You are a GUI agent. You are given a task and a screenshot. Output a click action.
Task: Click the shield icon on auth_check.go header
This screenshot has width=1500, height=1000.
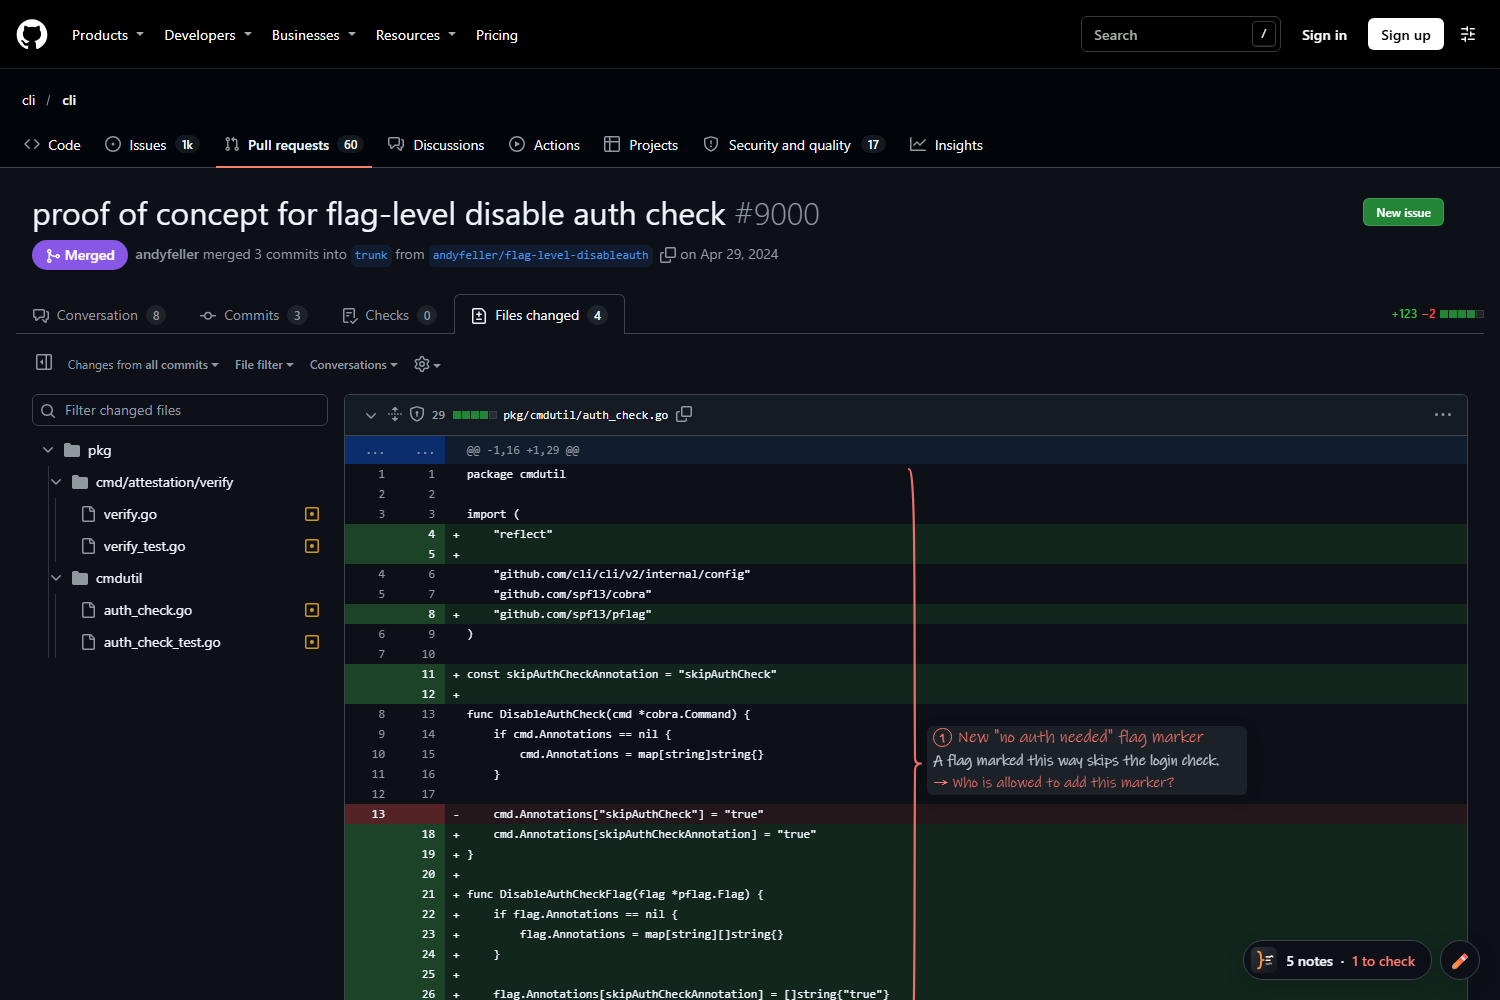coord(417,414)
